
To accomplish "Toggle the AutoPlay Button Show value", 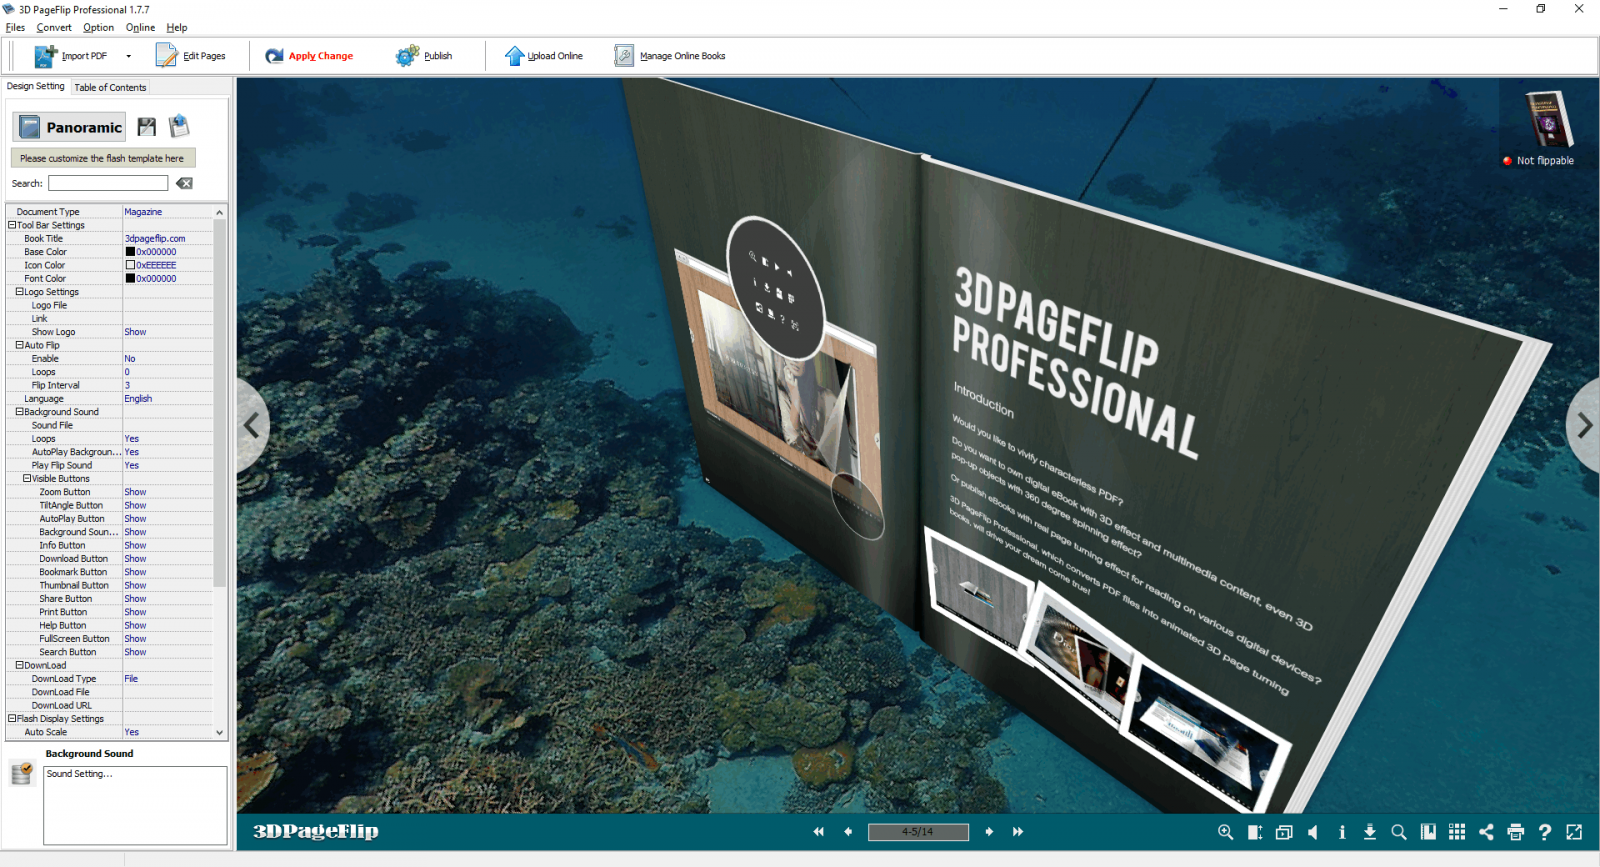I will [x=135, y=519].
